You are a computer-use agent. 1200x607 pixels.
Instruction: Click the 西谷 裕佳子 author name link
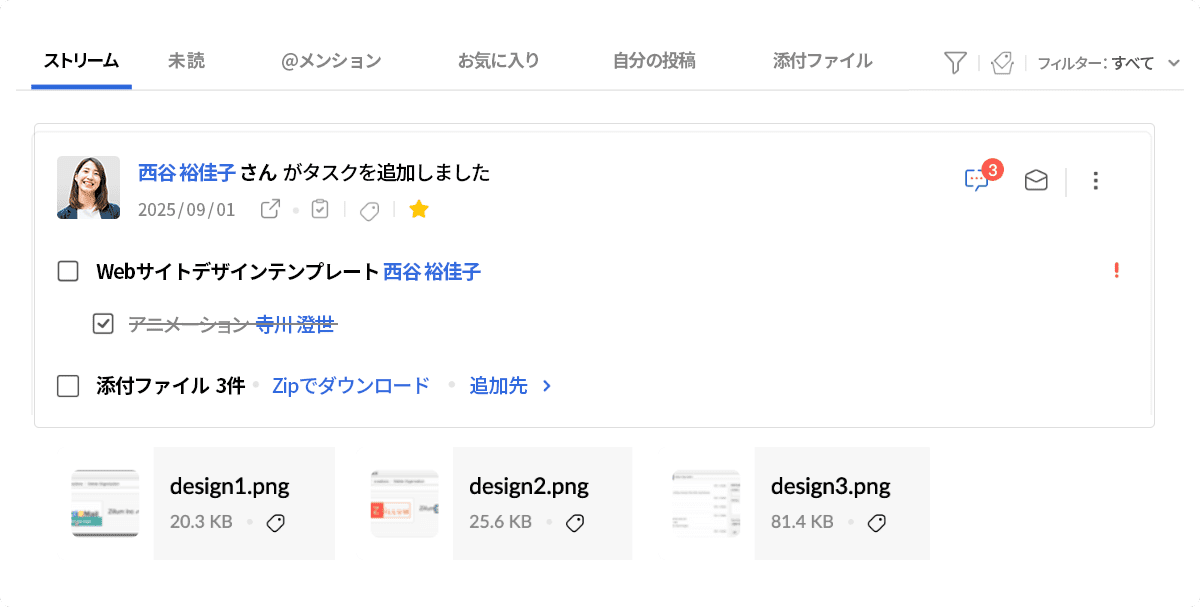click(x=187, y=173)
